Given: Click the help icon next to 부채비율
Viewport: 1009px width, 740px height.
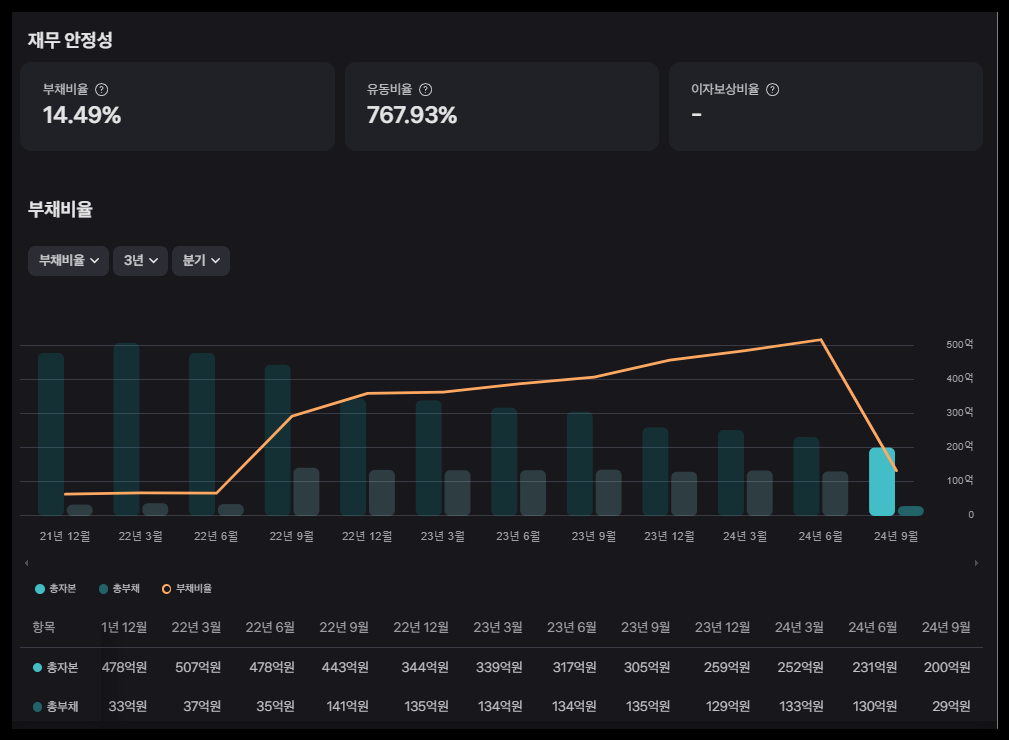Looking at the screenshot, I should [102, 89].
